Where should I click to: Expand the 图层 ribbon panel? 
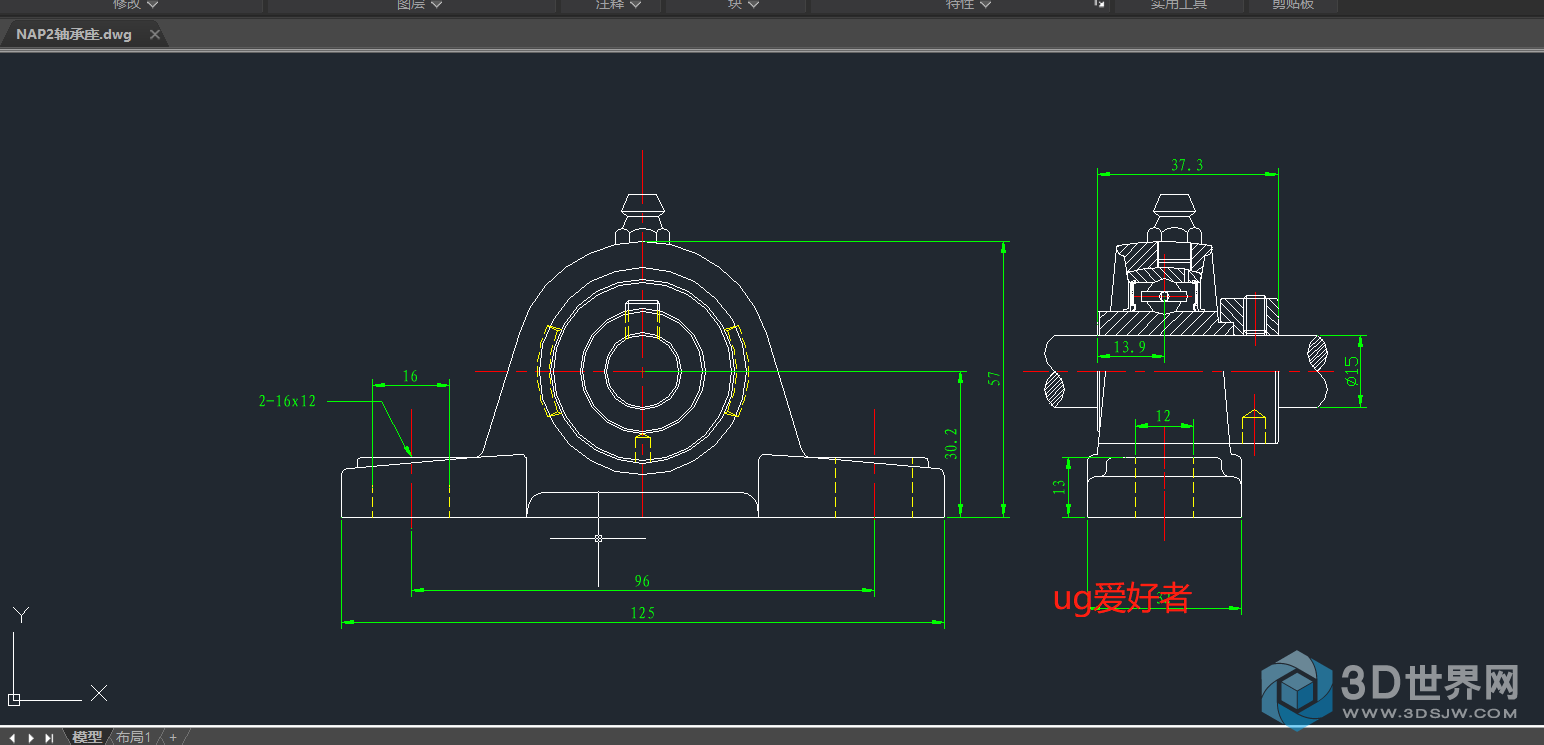click(x=420, y=5)
